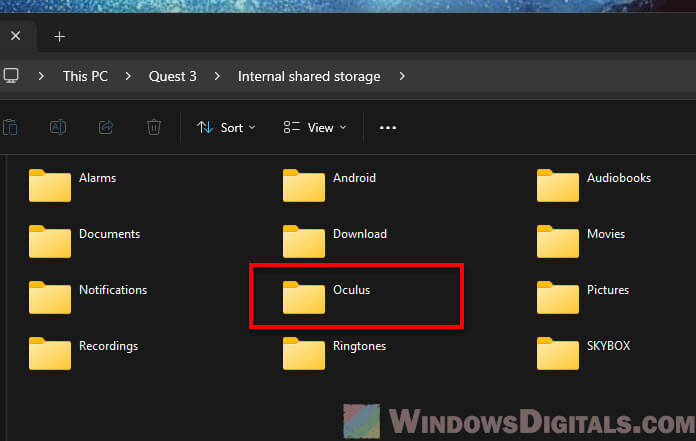Open the View dropdown
Screen dimensions: 696x441
coord(315,128)
